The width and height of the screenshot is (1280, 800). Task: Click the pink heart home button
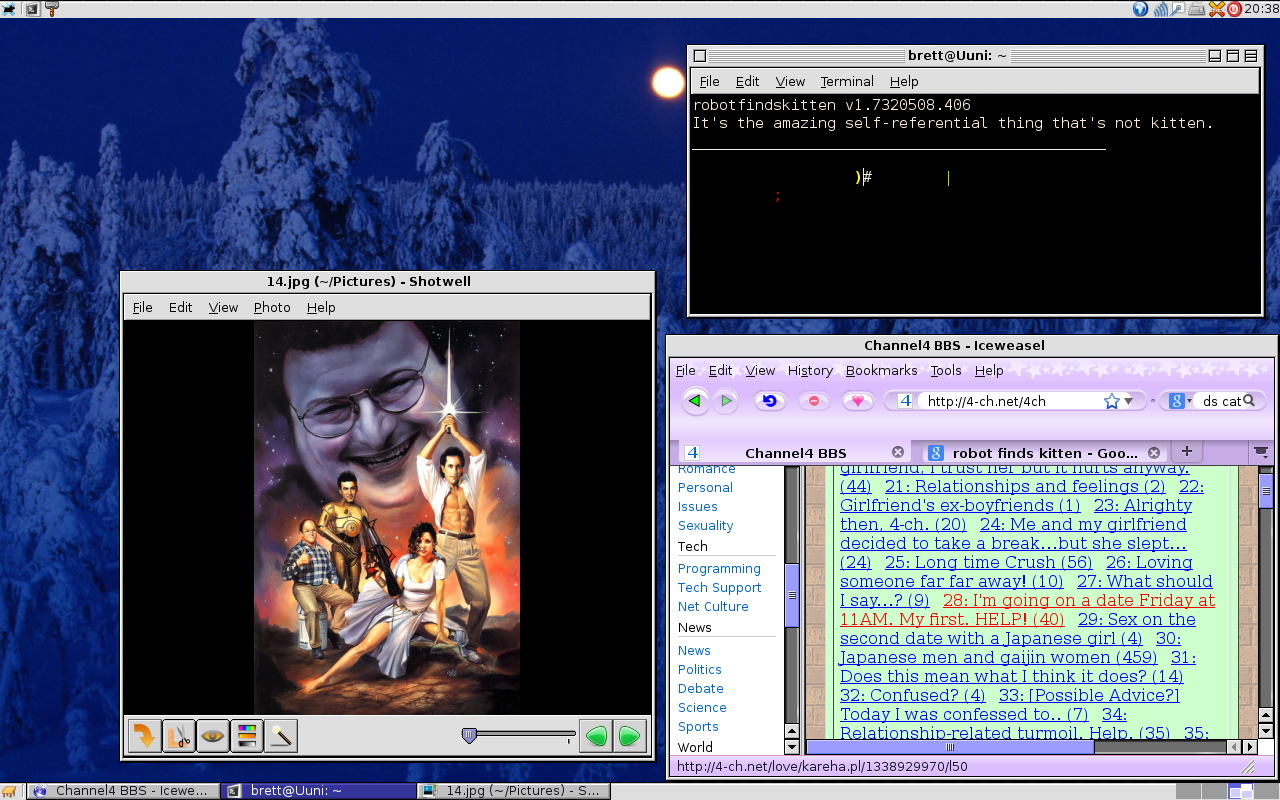click(857, 401)
